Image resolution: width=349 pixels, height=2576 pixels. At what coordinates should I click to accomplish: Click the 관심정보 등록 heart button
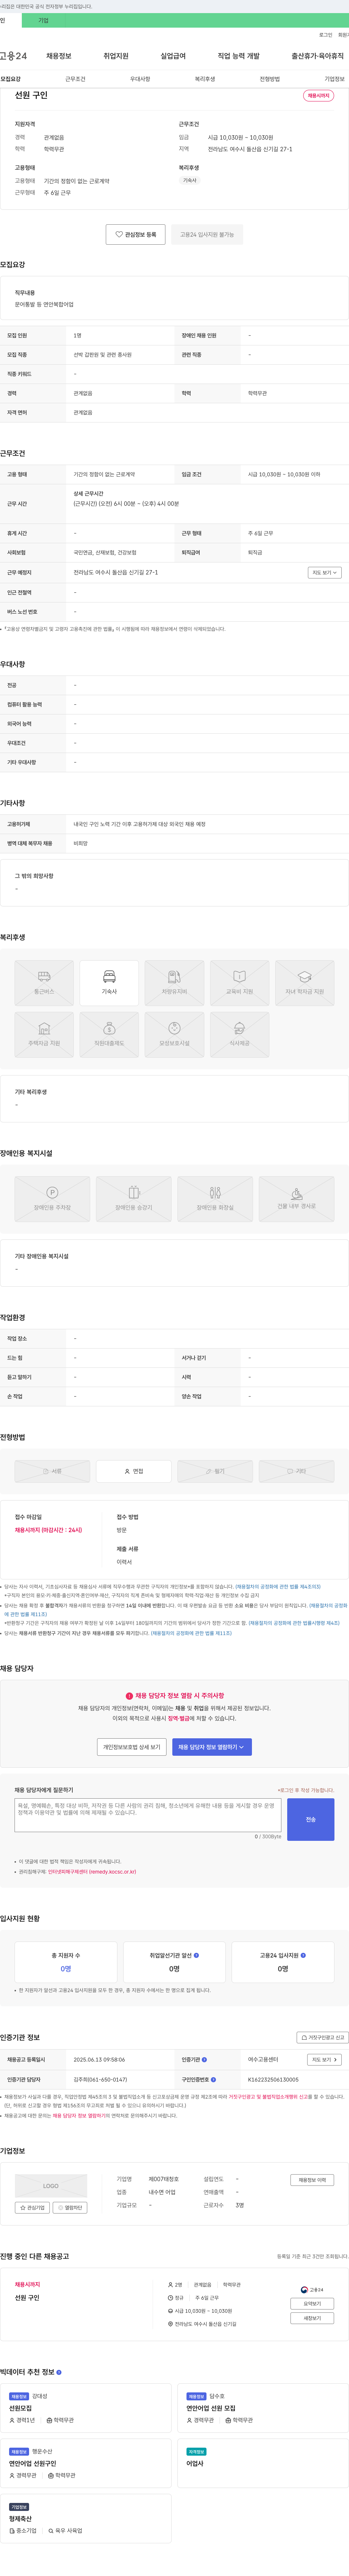pos(136,235)
